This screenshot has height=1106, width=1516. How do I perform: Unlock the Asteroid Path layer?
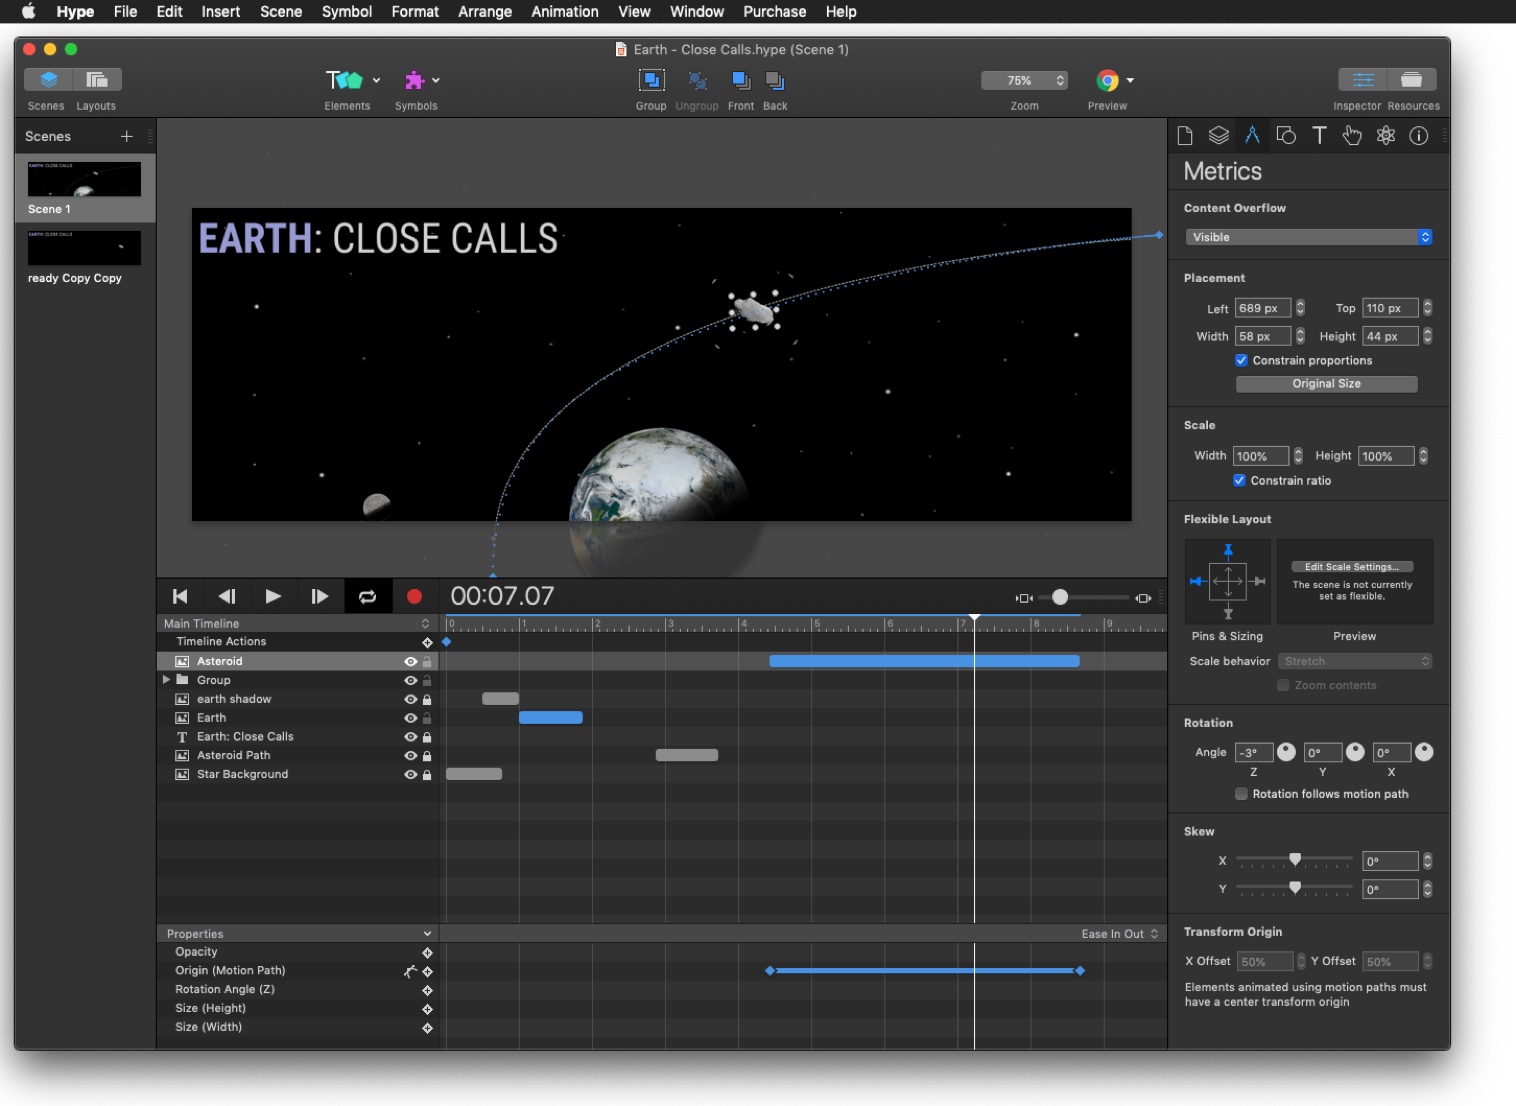pyautogui.click(x=427, y=756)
